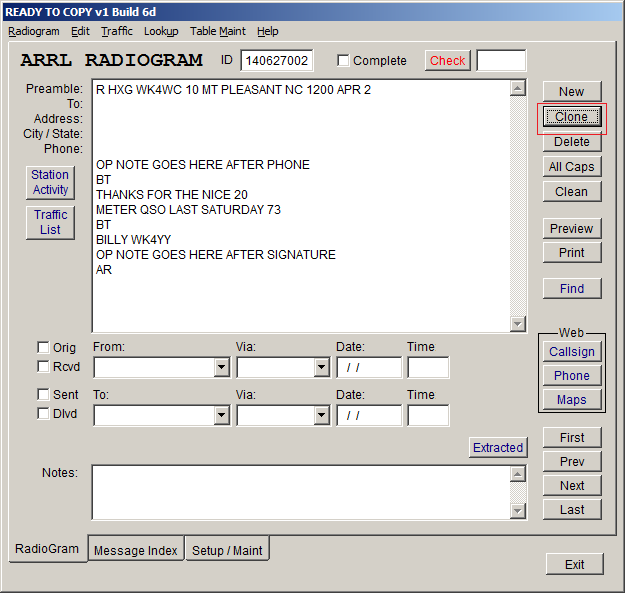Viewport: 625px width, 593px height.
Task: Delete the current radiogram
Action: 572,141
